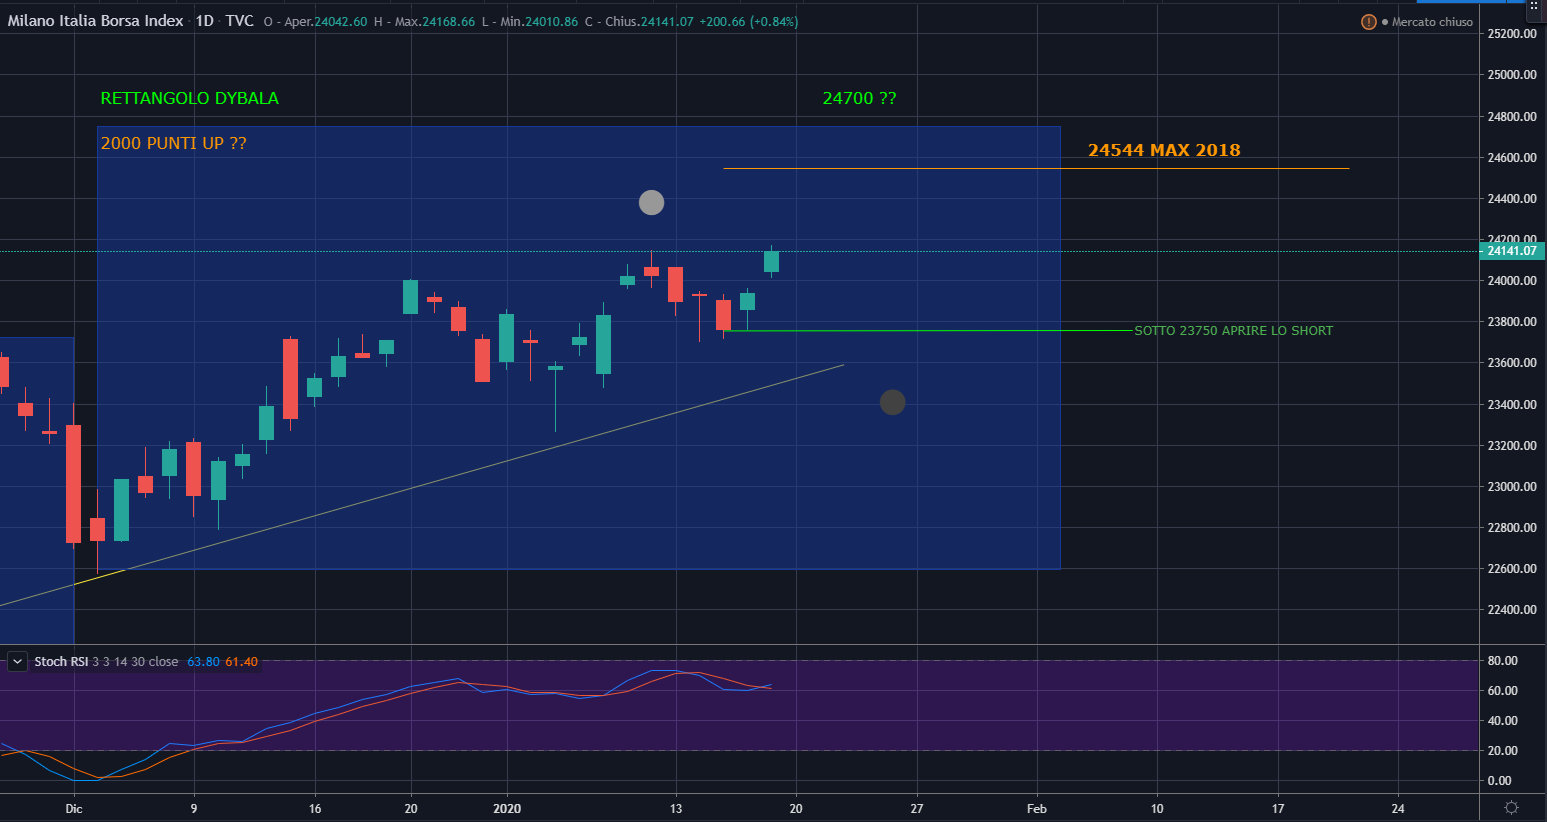Select the SOTTO 23750 APRIRE LO SHORT label
1547x822 pixels.
click(1233, 331)
